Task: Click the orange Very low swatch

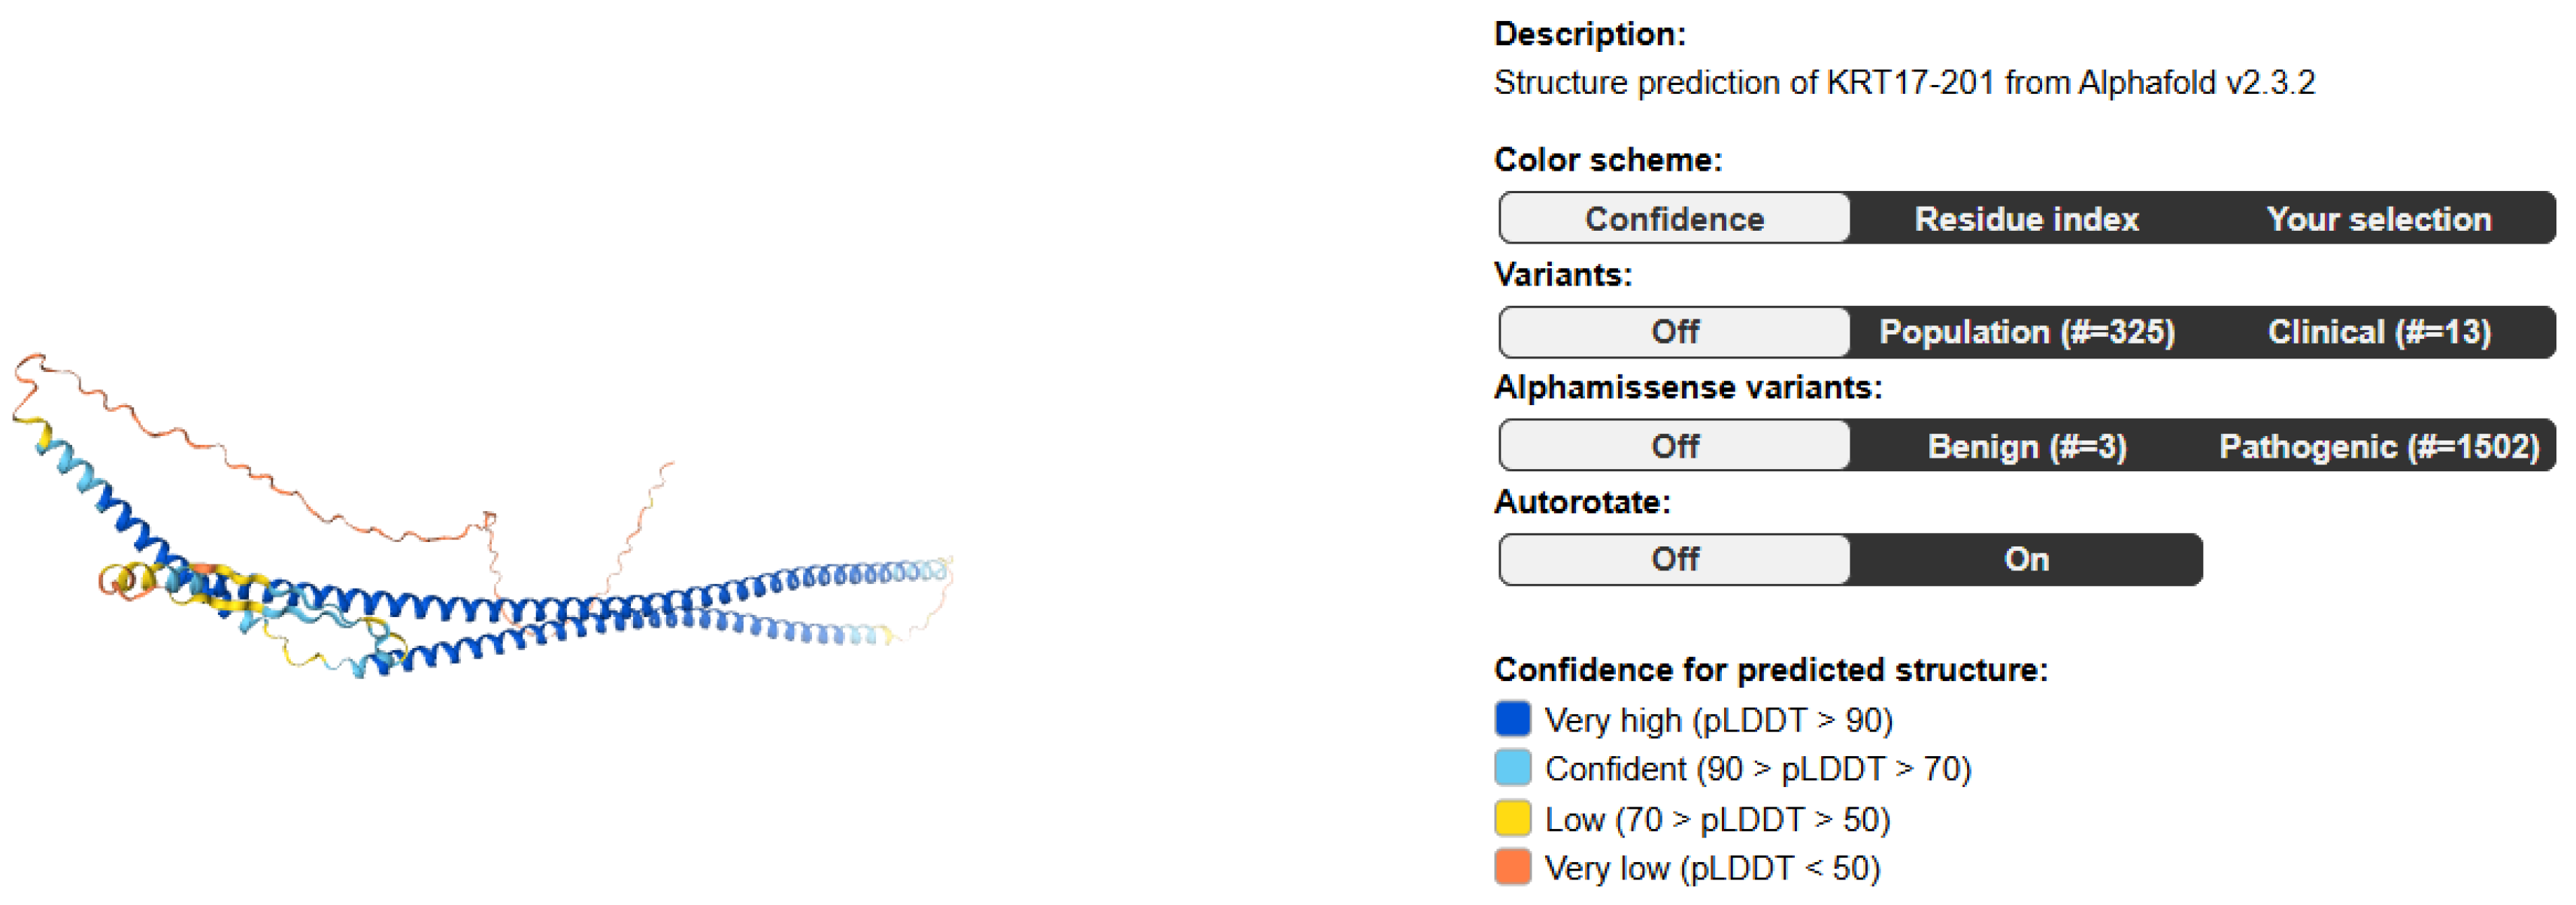Action: 1512,867
